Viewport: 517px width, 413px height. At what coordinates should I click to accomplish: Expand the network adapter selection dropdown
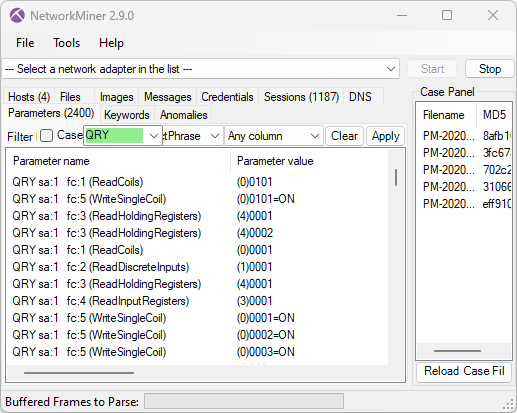(391, 69)
